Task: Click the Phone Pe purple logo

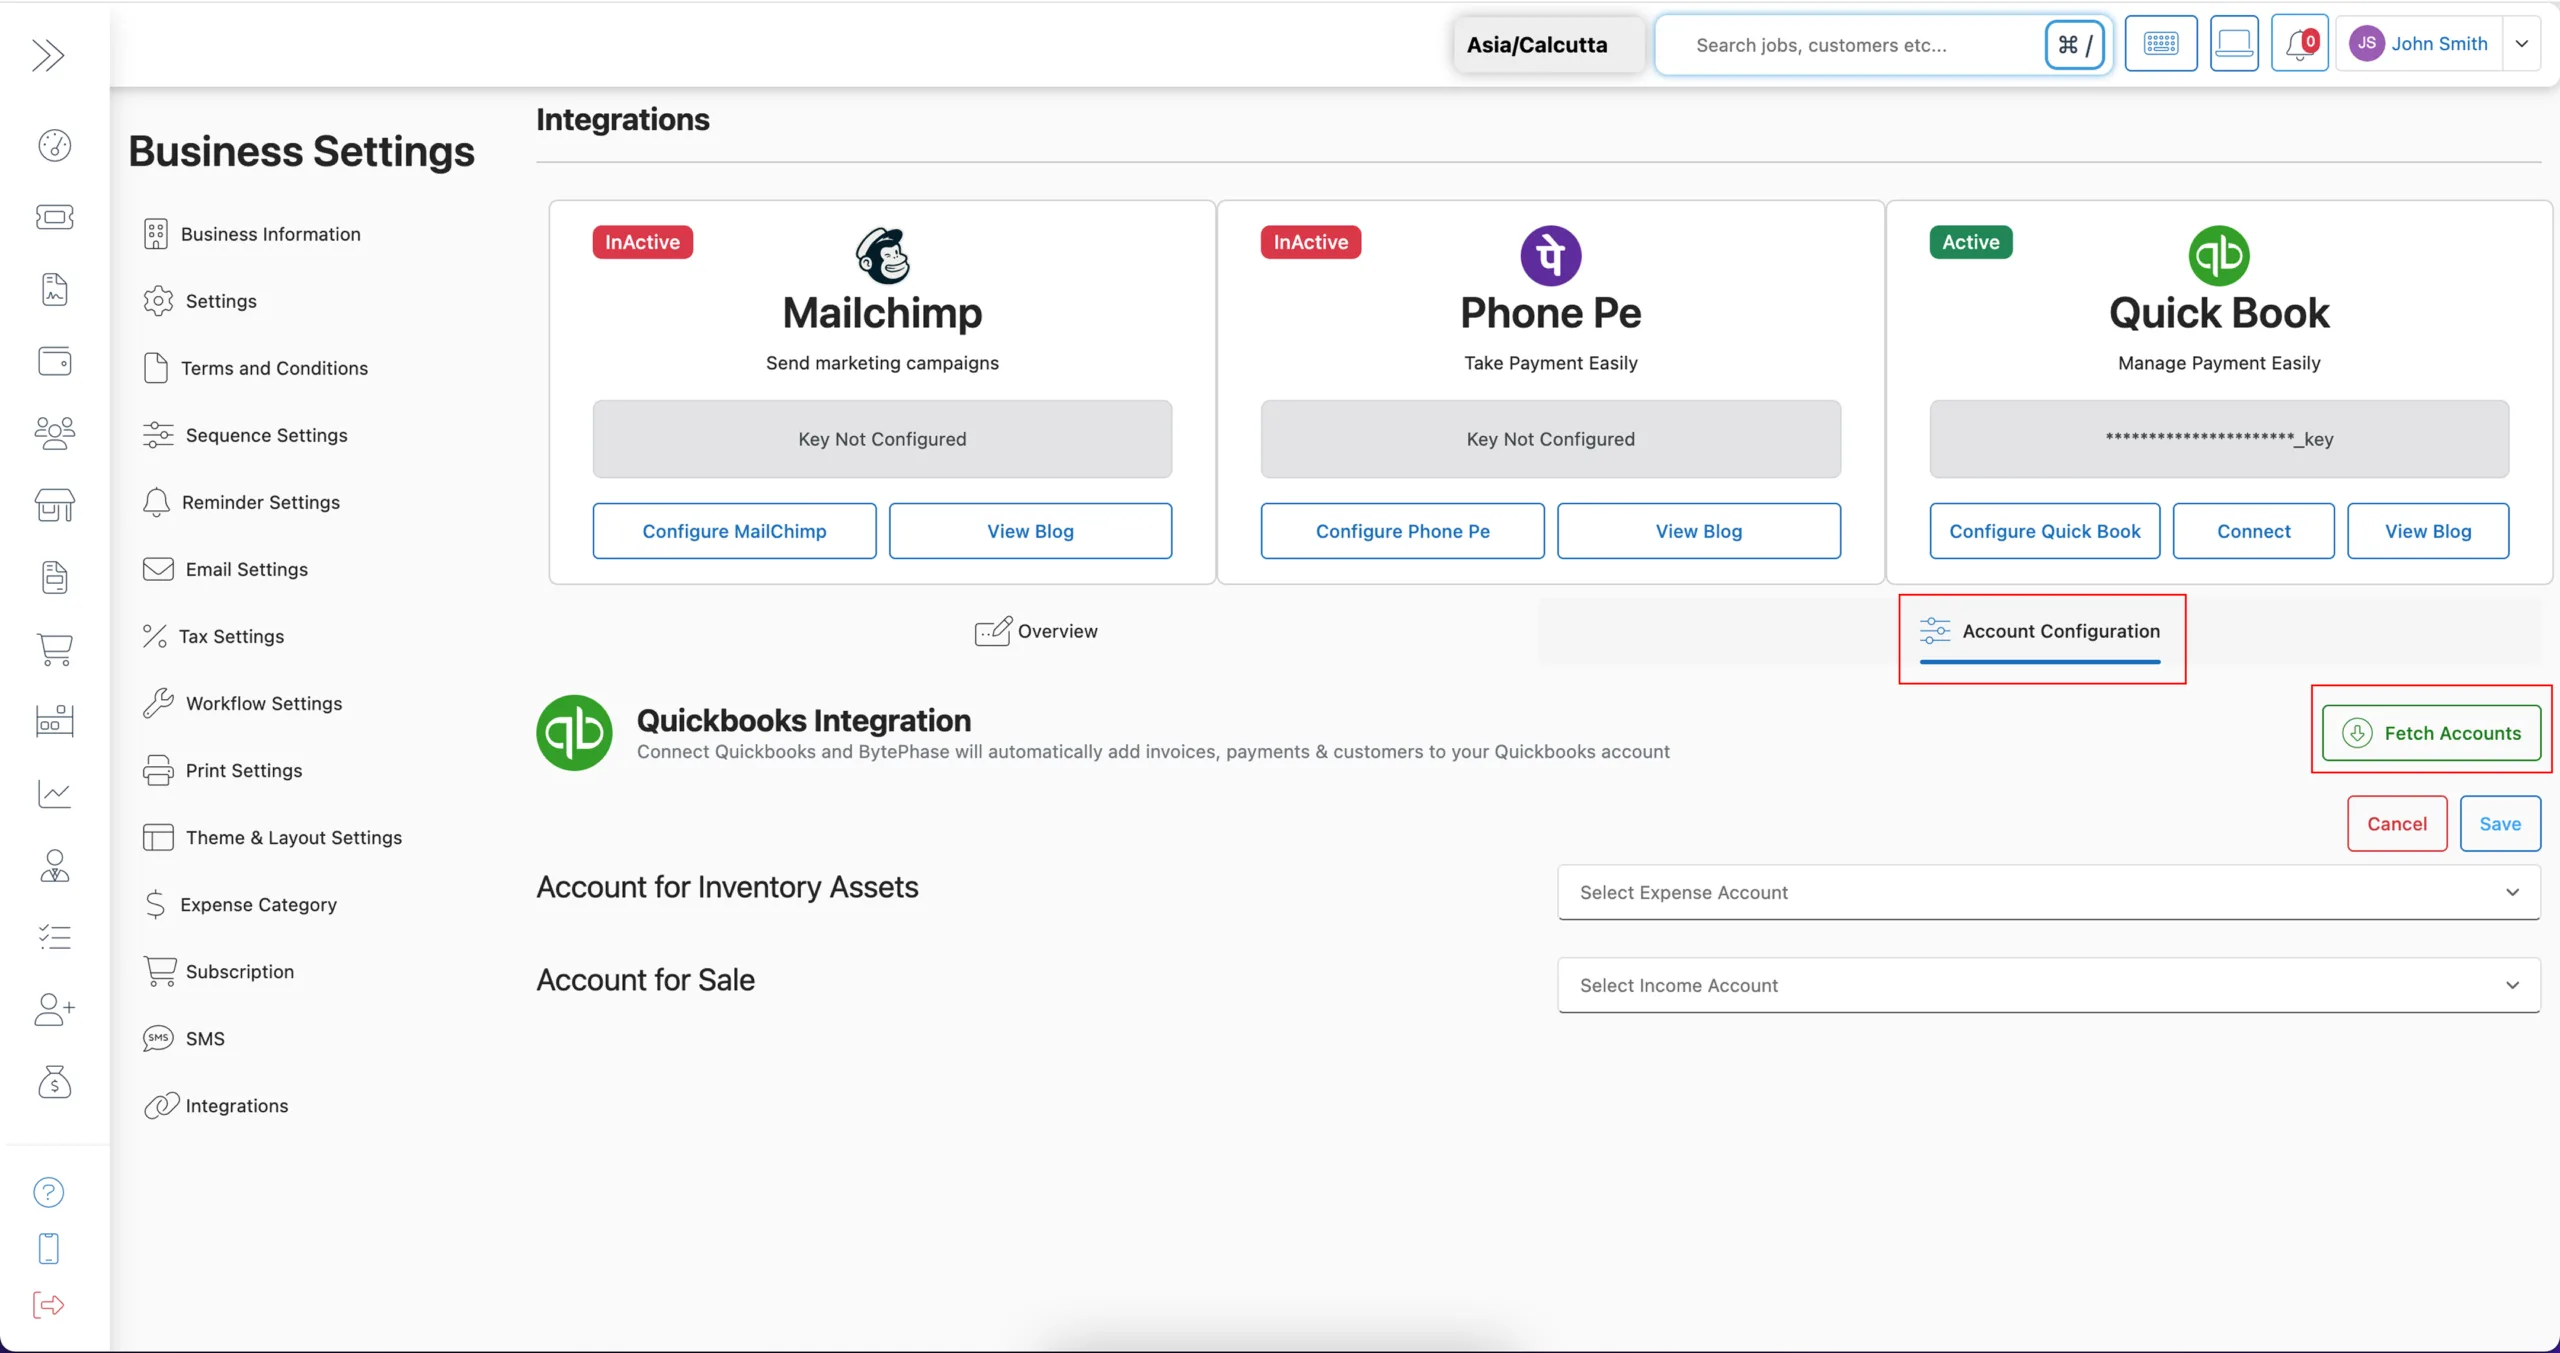Action: pos(1551,255)
